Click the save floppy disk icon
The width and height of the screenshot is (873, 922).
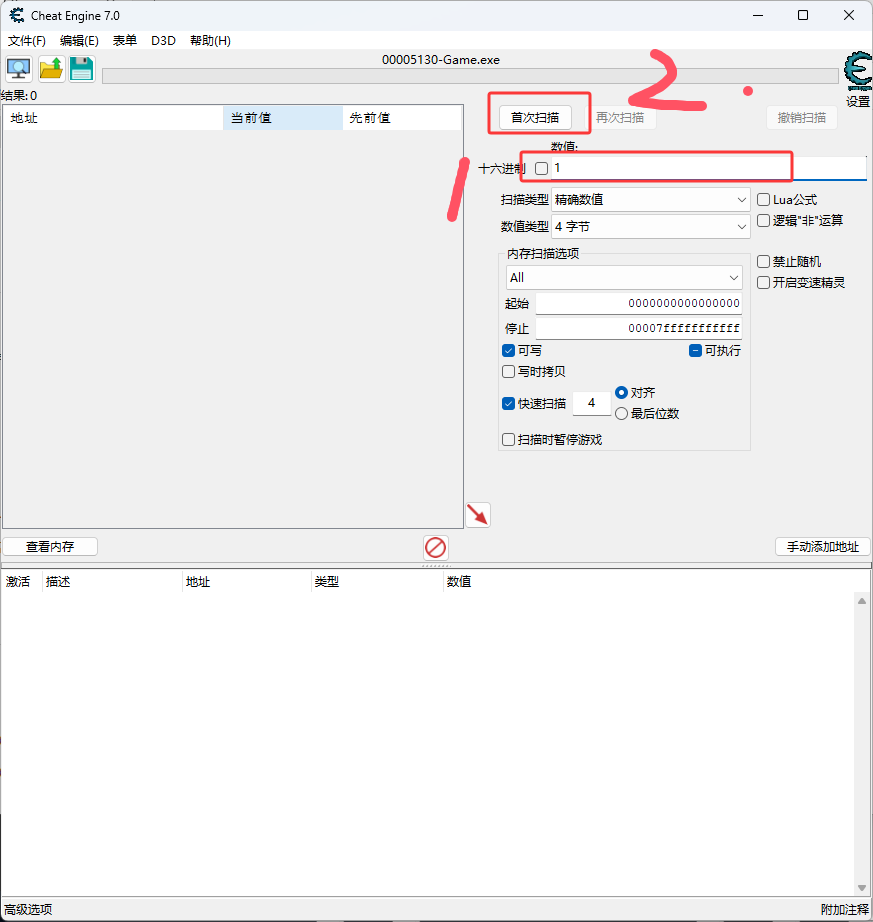click(x=82, y=69)
